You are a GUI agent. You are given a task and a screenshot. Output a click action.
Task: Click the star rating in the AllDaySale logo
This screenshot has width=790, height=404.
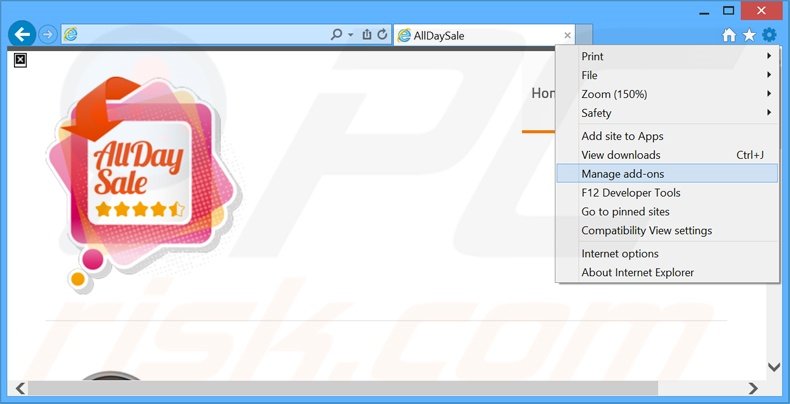(x=140, y=209)
